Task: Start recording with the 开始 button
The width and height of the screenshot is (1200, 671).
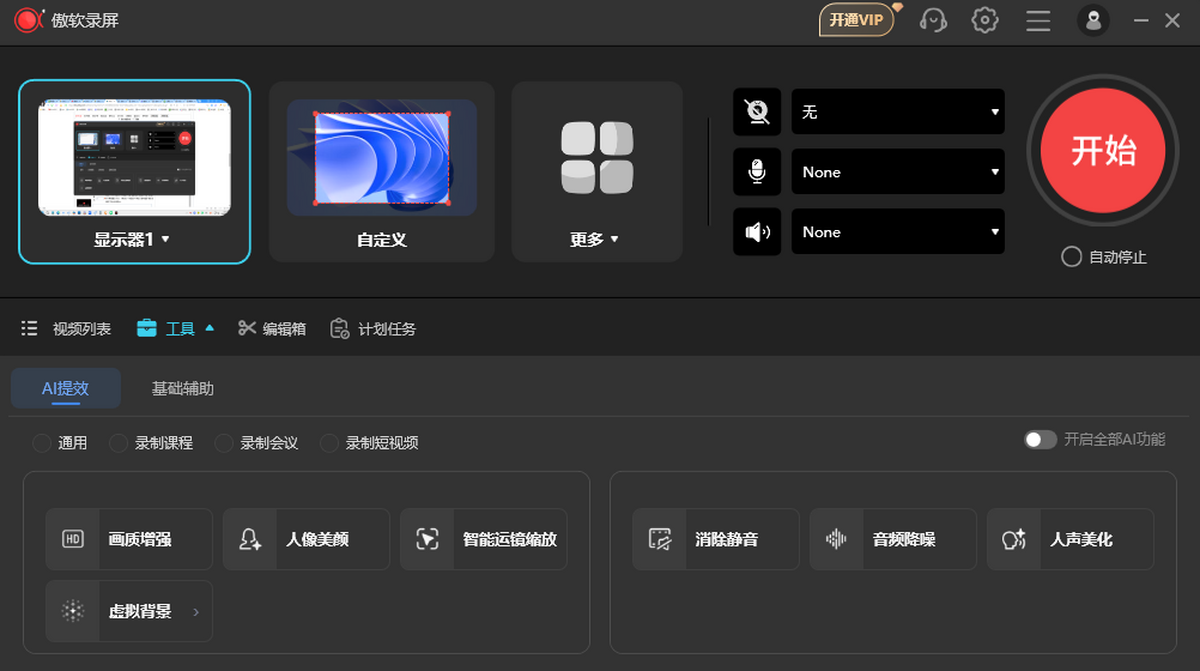Action: click(x=1103, y=150)
